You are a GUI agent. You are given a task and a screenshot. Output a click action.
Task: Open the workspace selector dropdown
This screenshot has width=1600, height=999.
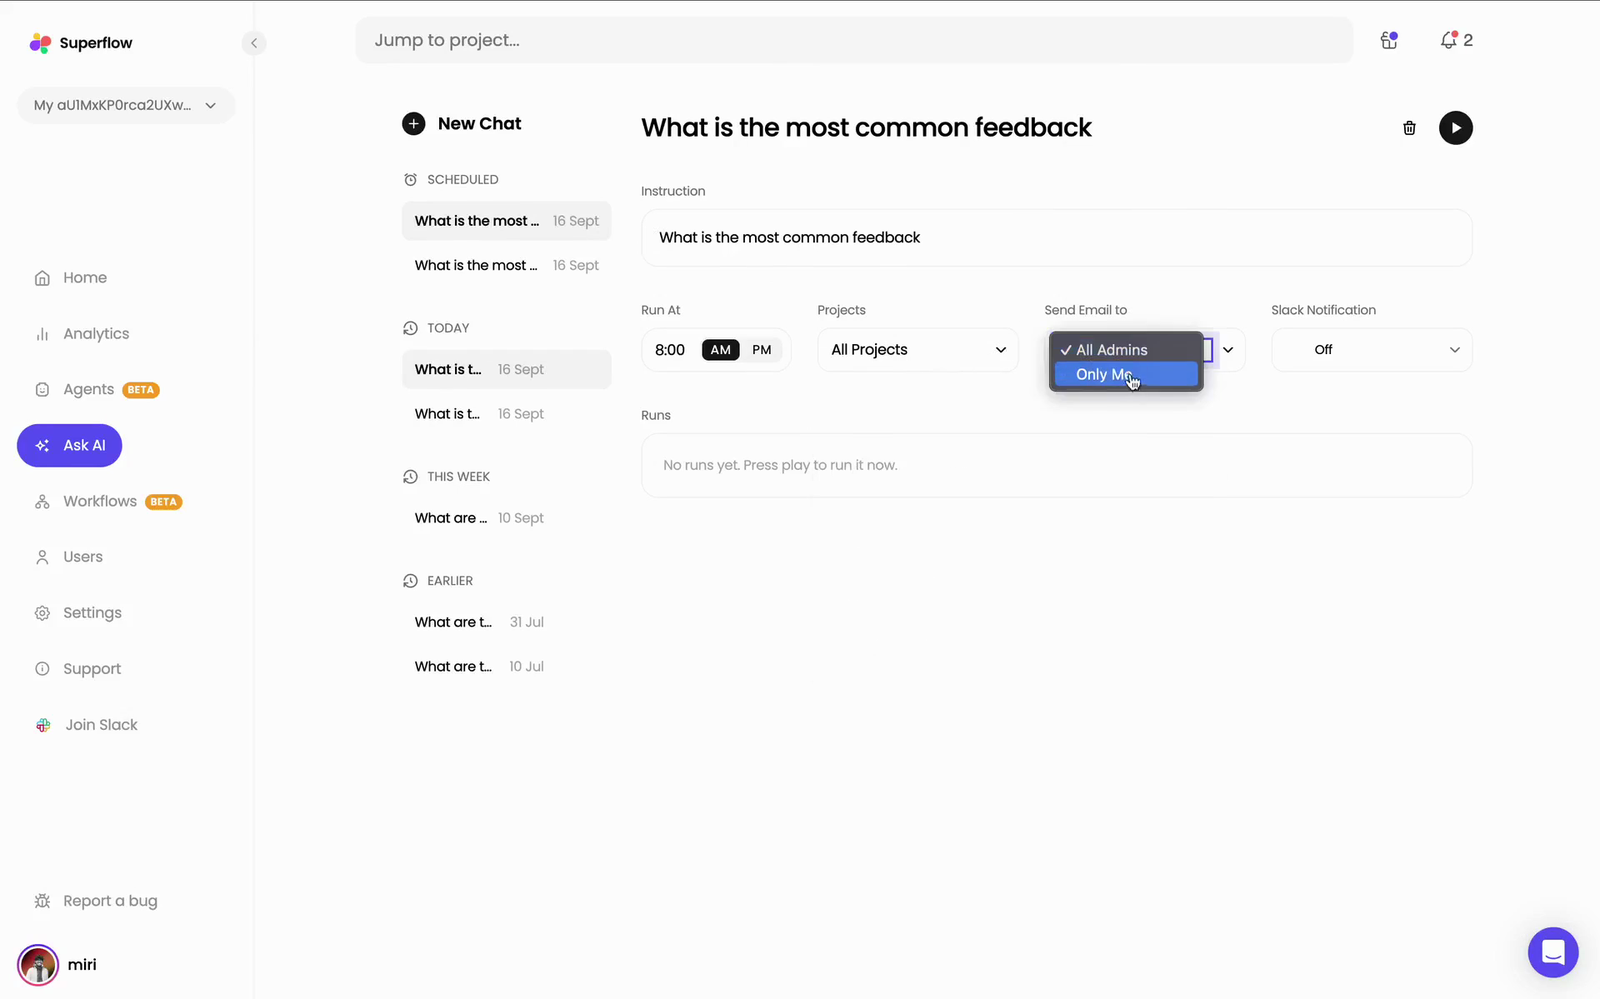[126, 105]
